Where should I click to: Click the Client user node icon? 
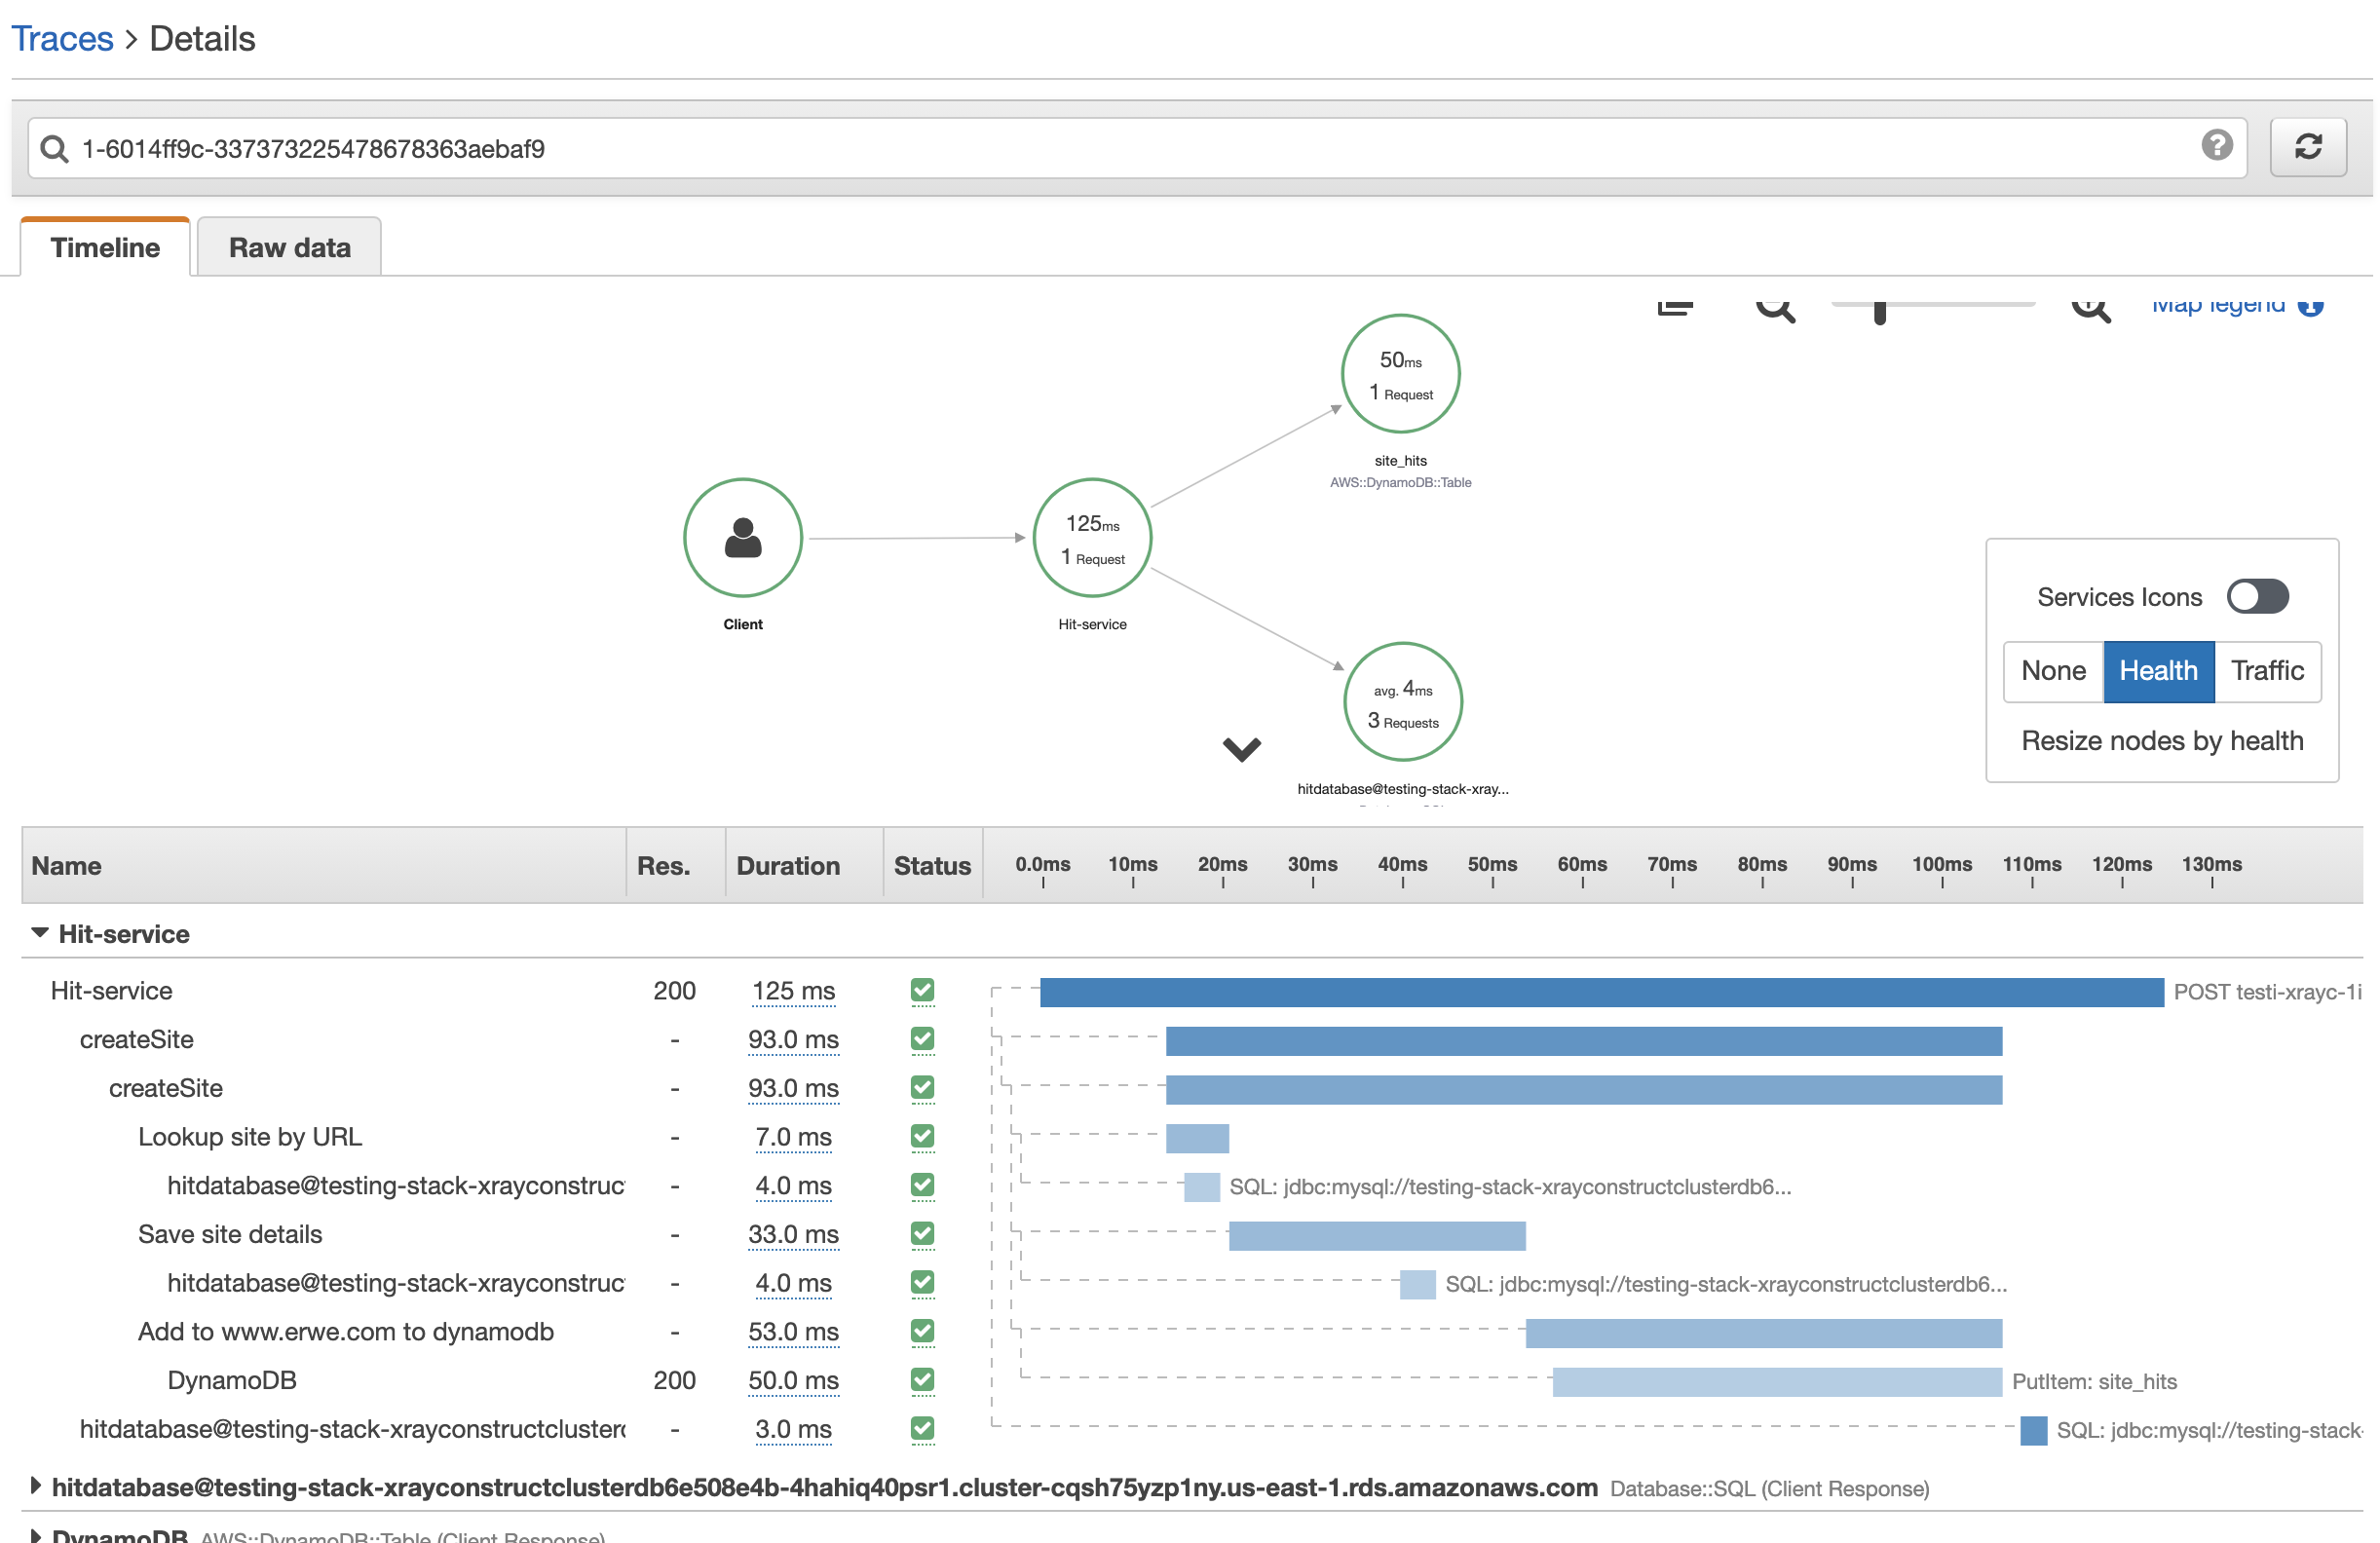click(742, 537)
